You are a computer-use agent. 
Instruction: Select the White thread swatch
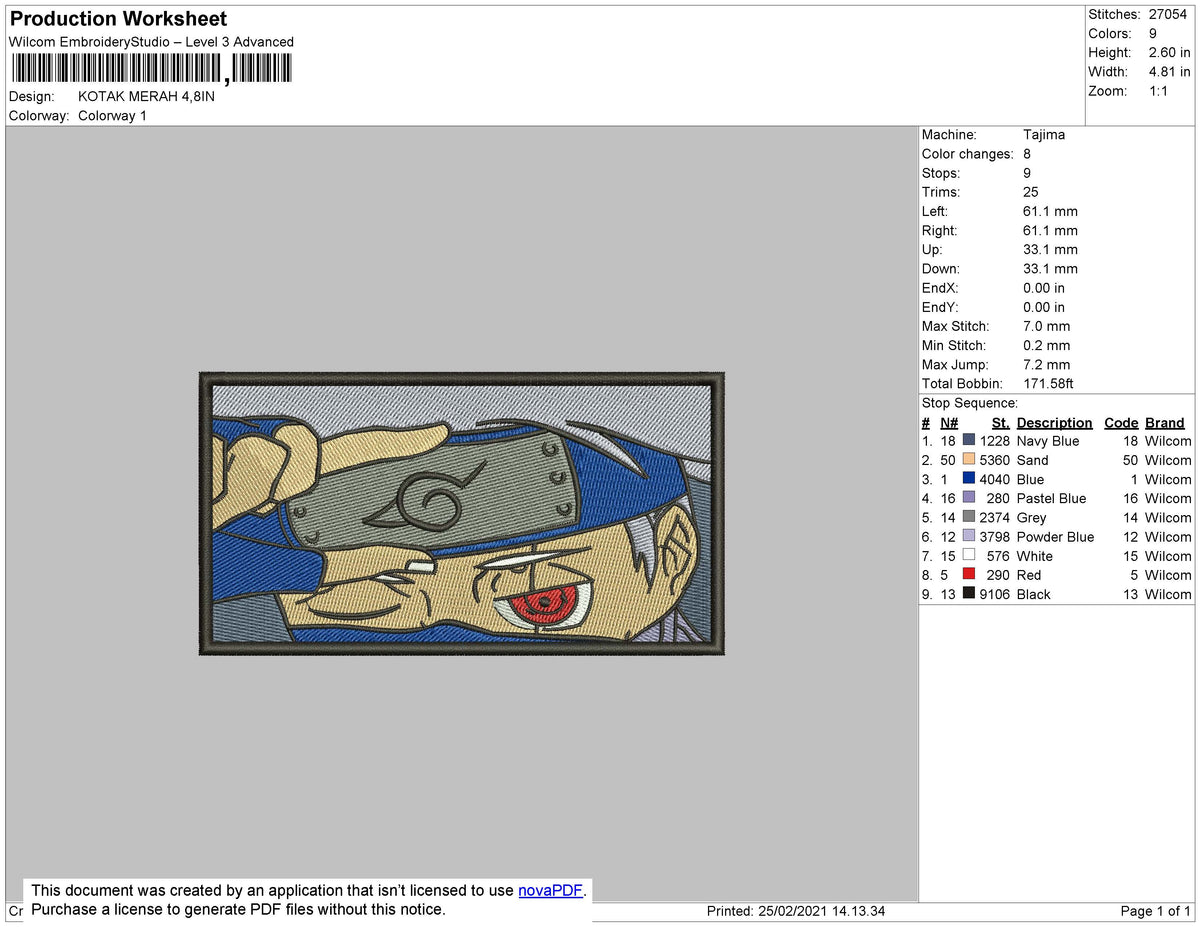pyautogui.click(x=967, y=555)
